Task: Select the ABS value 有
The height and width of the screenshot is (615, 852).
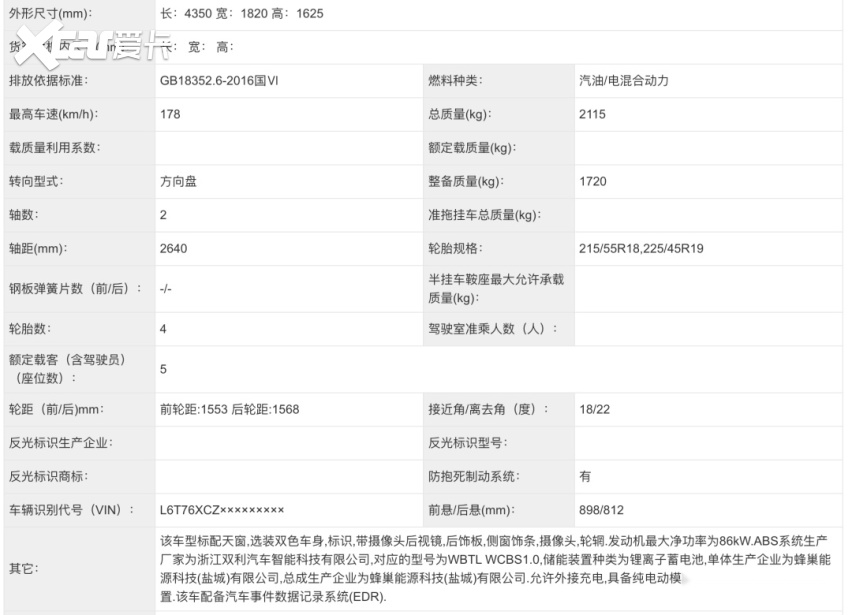Action: pyautogui.click(x=585, y=477)
